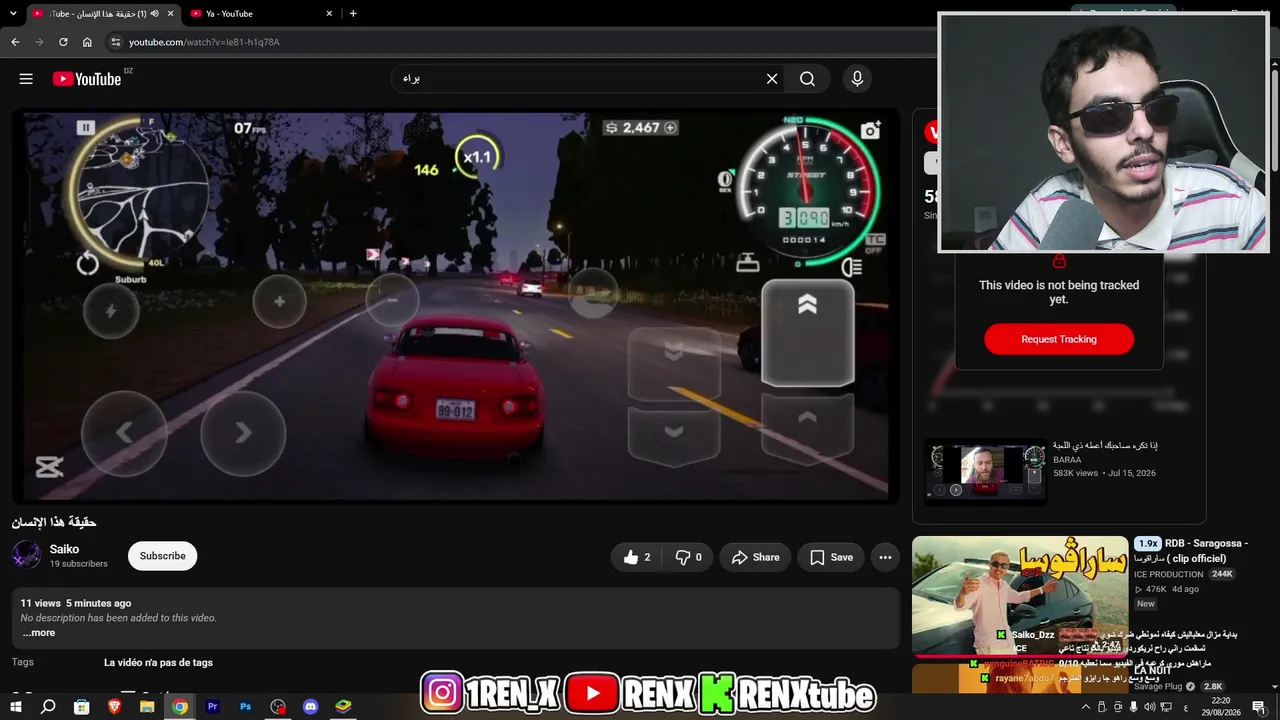Image resolution: width=1280 pixels, height=720 pixels.
Task: Share this video
Action: pos(755,557)
